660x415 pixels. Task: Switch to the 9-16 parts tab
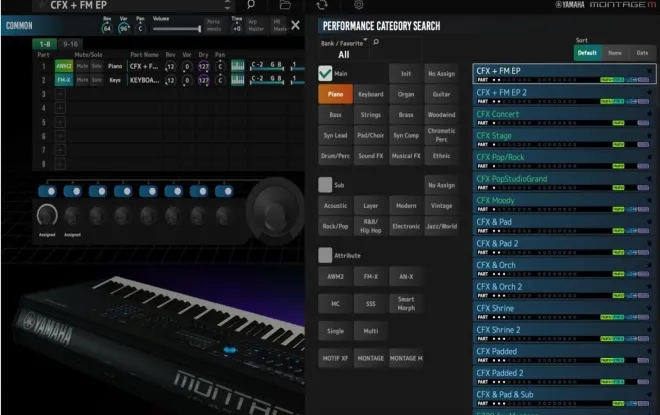(x=70, y=44)
